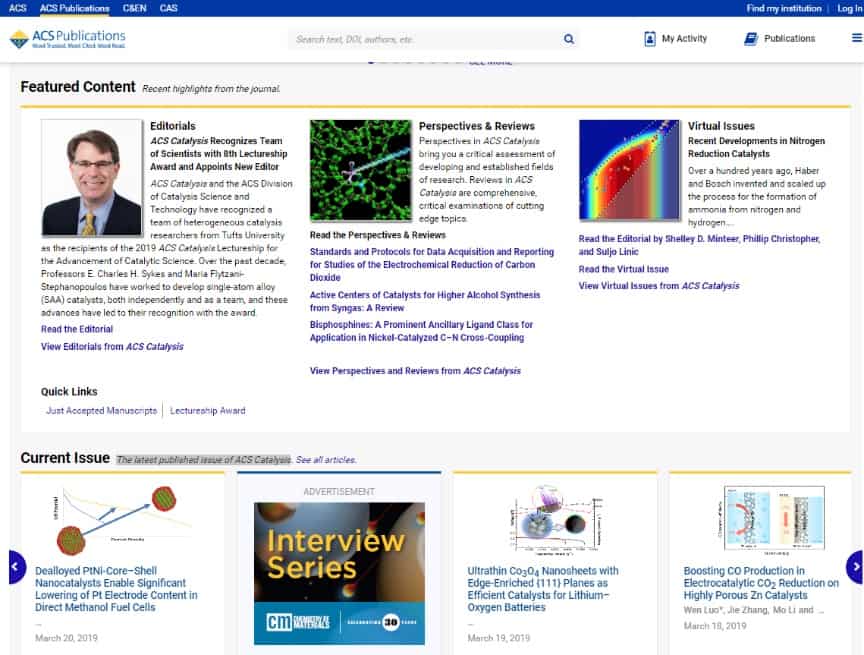Screen dimensions: 864x655
Task: Click the Co3O4 nanosheets graphical abstract
Action: [x=555, y=519]
